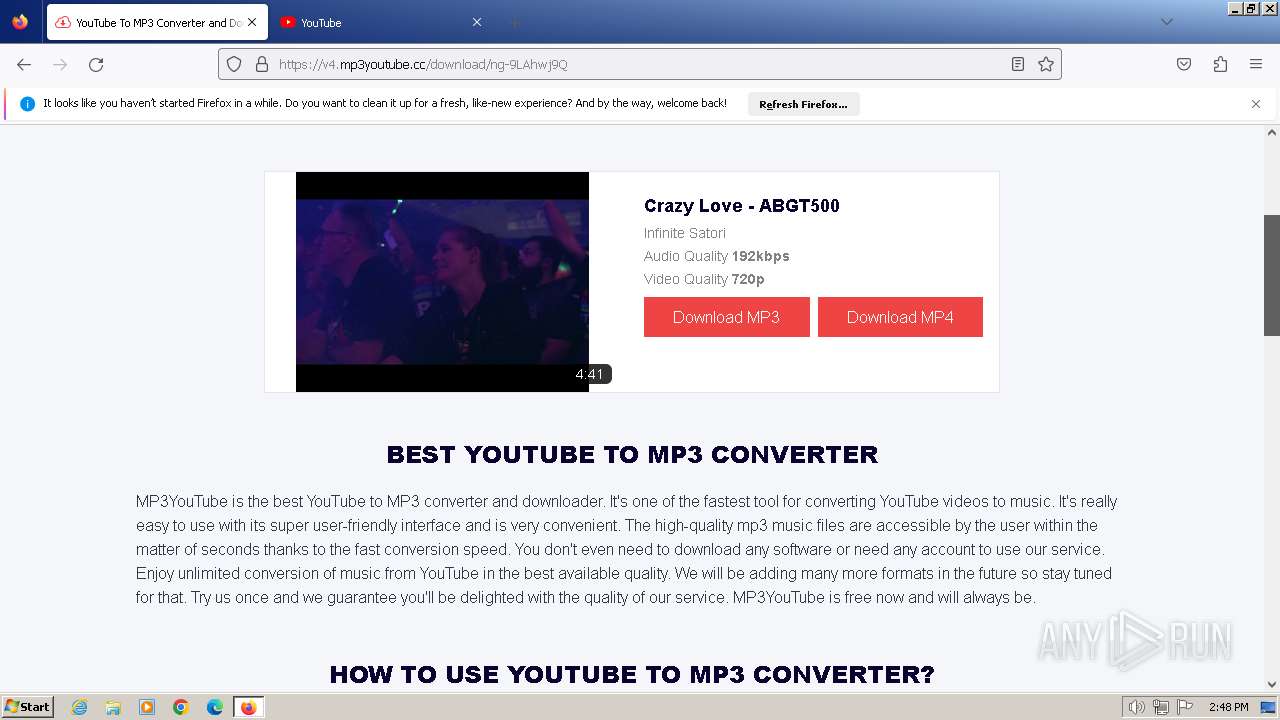Launch Microsoft Edge from taskbar
This screenshot has width=1280, height=720.
(x=215, y=707)
